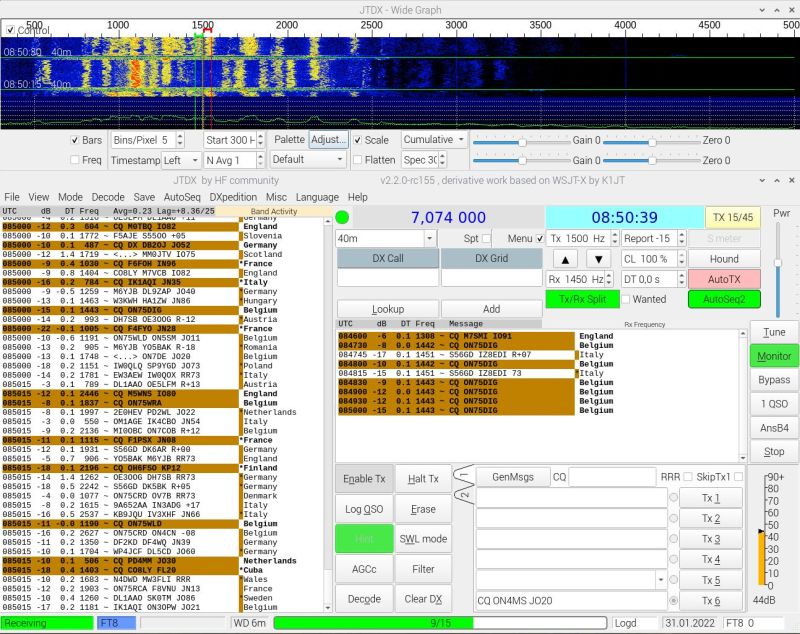
Task: Click the up arrow frequency button
Action: coord(565,259)
